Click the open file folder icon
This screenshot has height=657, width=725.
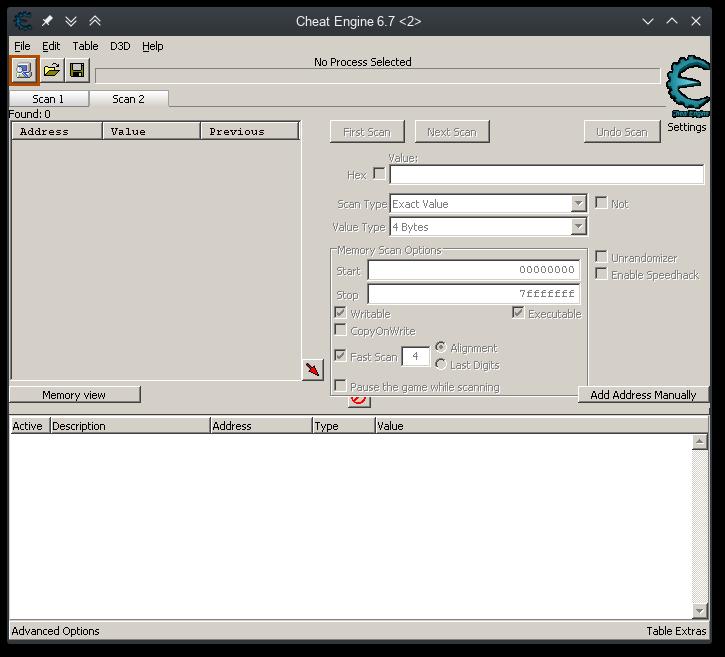pos(51,70)
